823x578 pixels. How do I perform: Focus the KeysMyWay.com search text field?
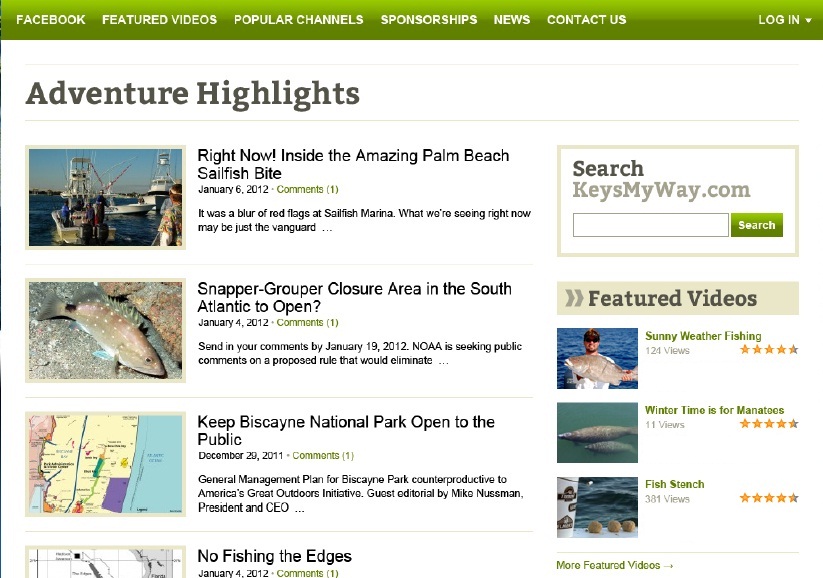(x=650, y=225)
